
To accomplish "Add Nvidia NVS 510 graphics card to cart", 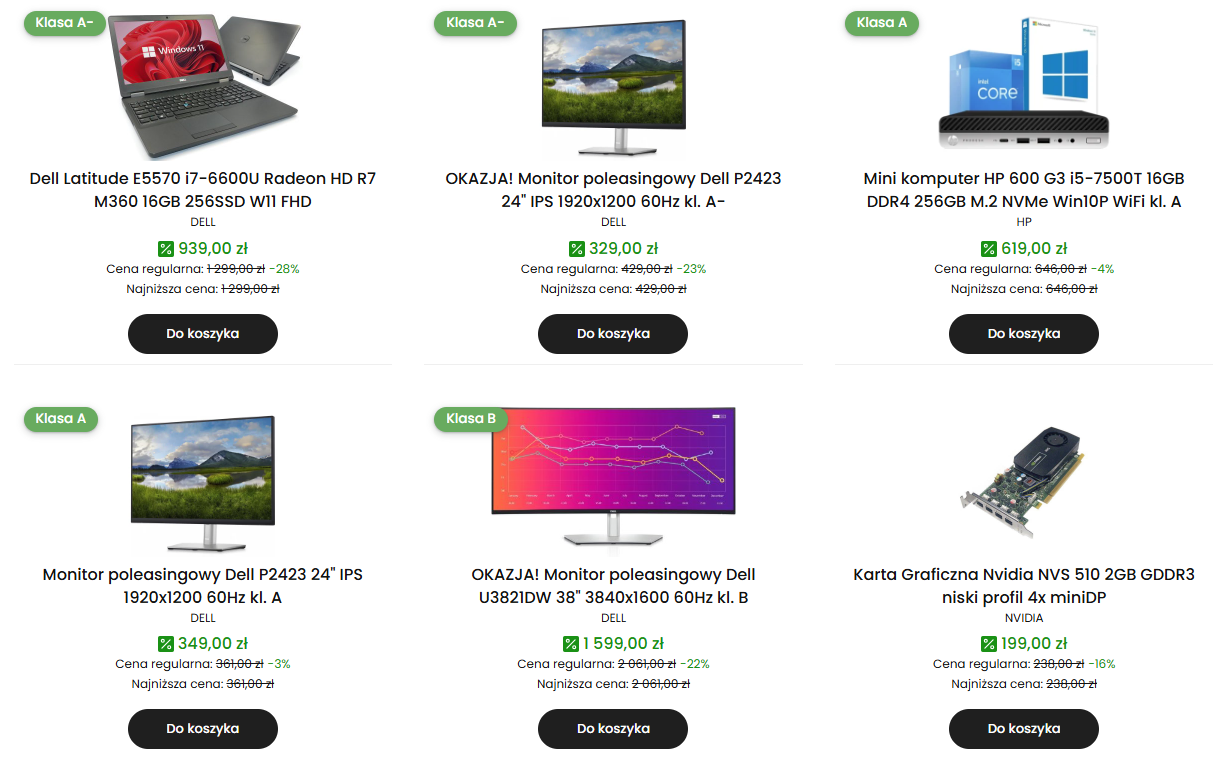I will 1023,728.
